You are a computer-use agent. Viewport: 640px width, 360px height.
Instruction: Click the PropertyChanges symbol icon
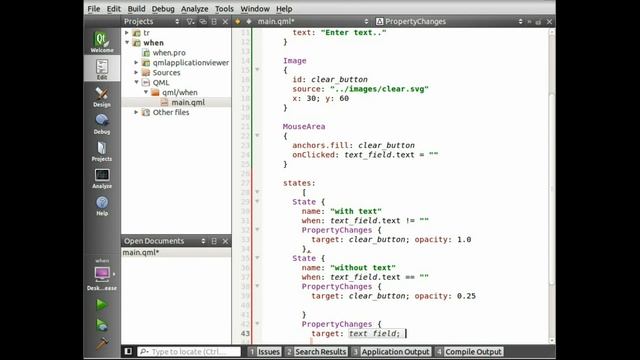coord(379,22)
